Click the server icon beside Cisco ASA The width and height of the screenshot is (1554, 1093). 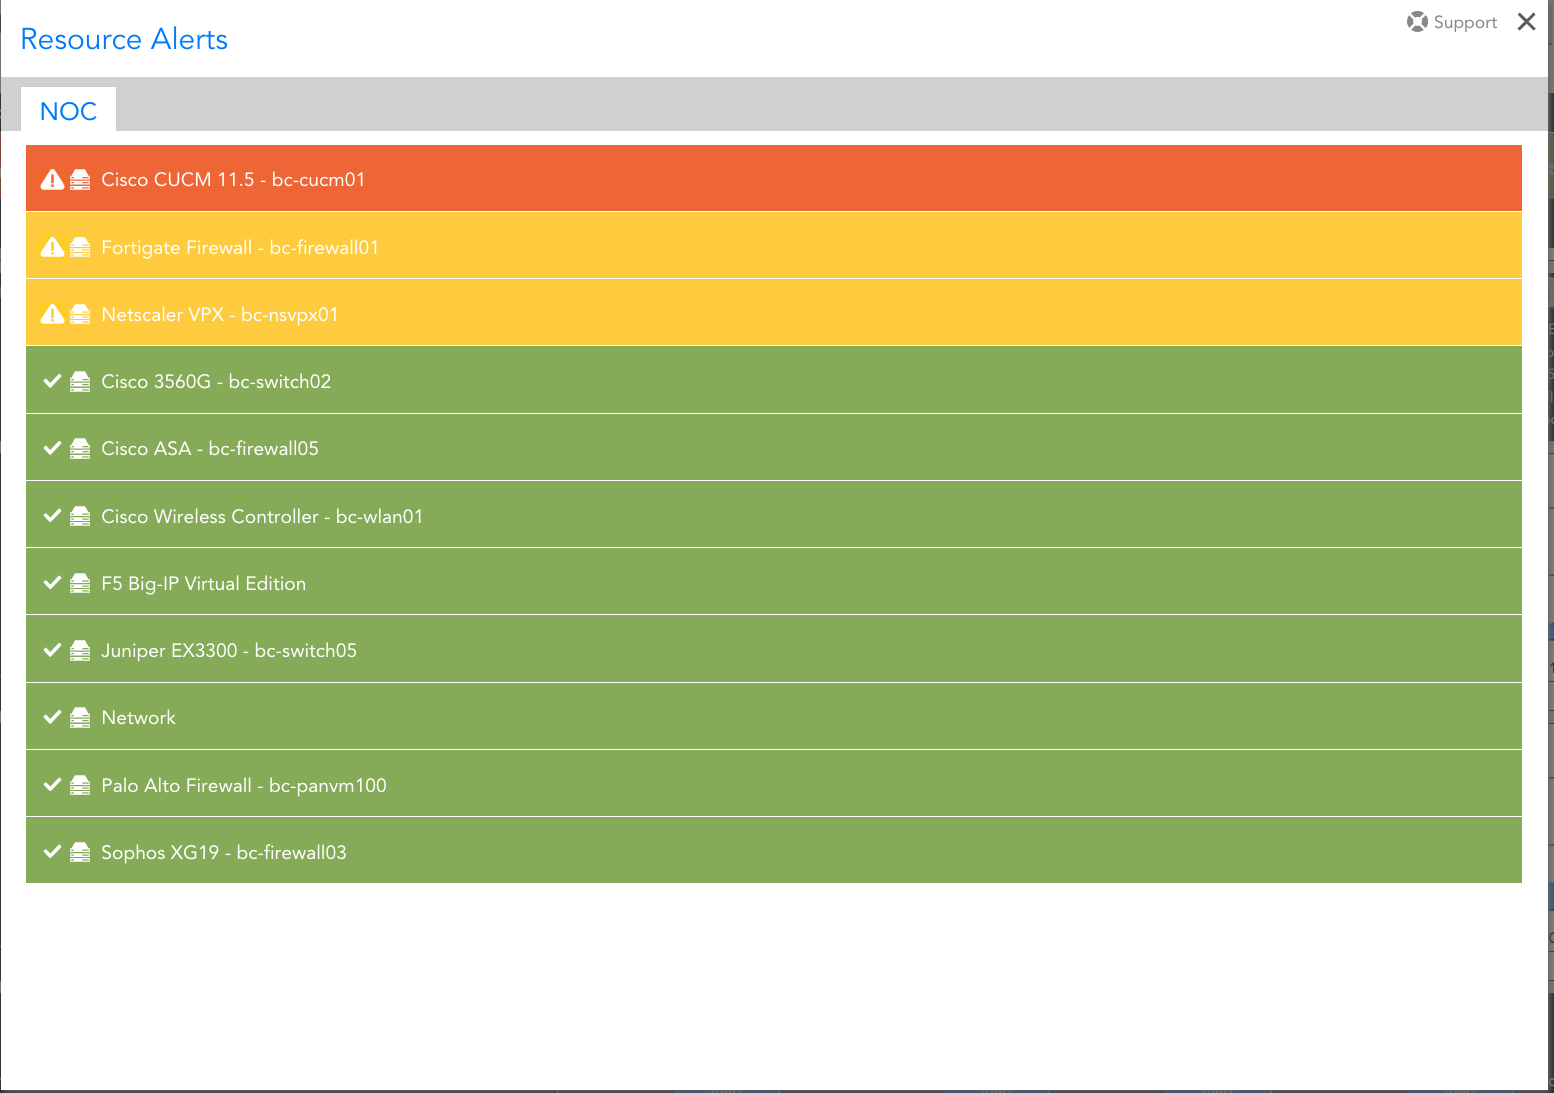(x=80, y=448)
